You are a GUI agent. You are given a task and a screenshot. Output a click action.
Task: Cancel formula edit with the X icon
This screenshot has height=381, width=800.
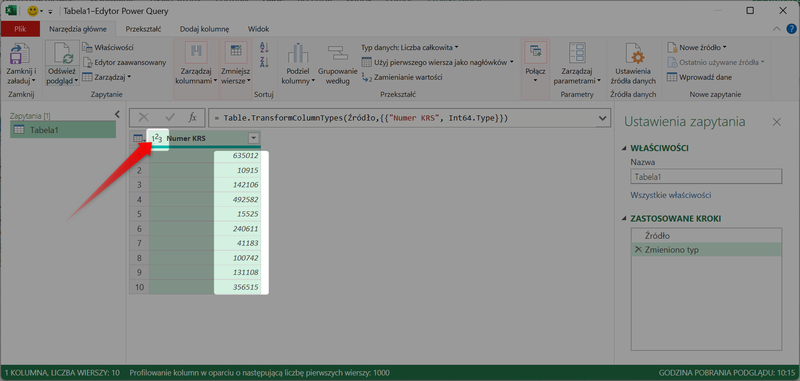tap(144, 117)
